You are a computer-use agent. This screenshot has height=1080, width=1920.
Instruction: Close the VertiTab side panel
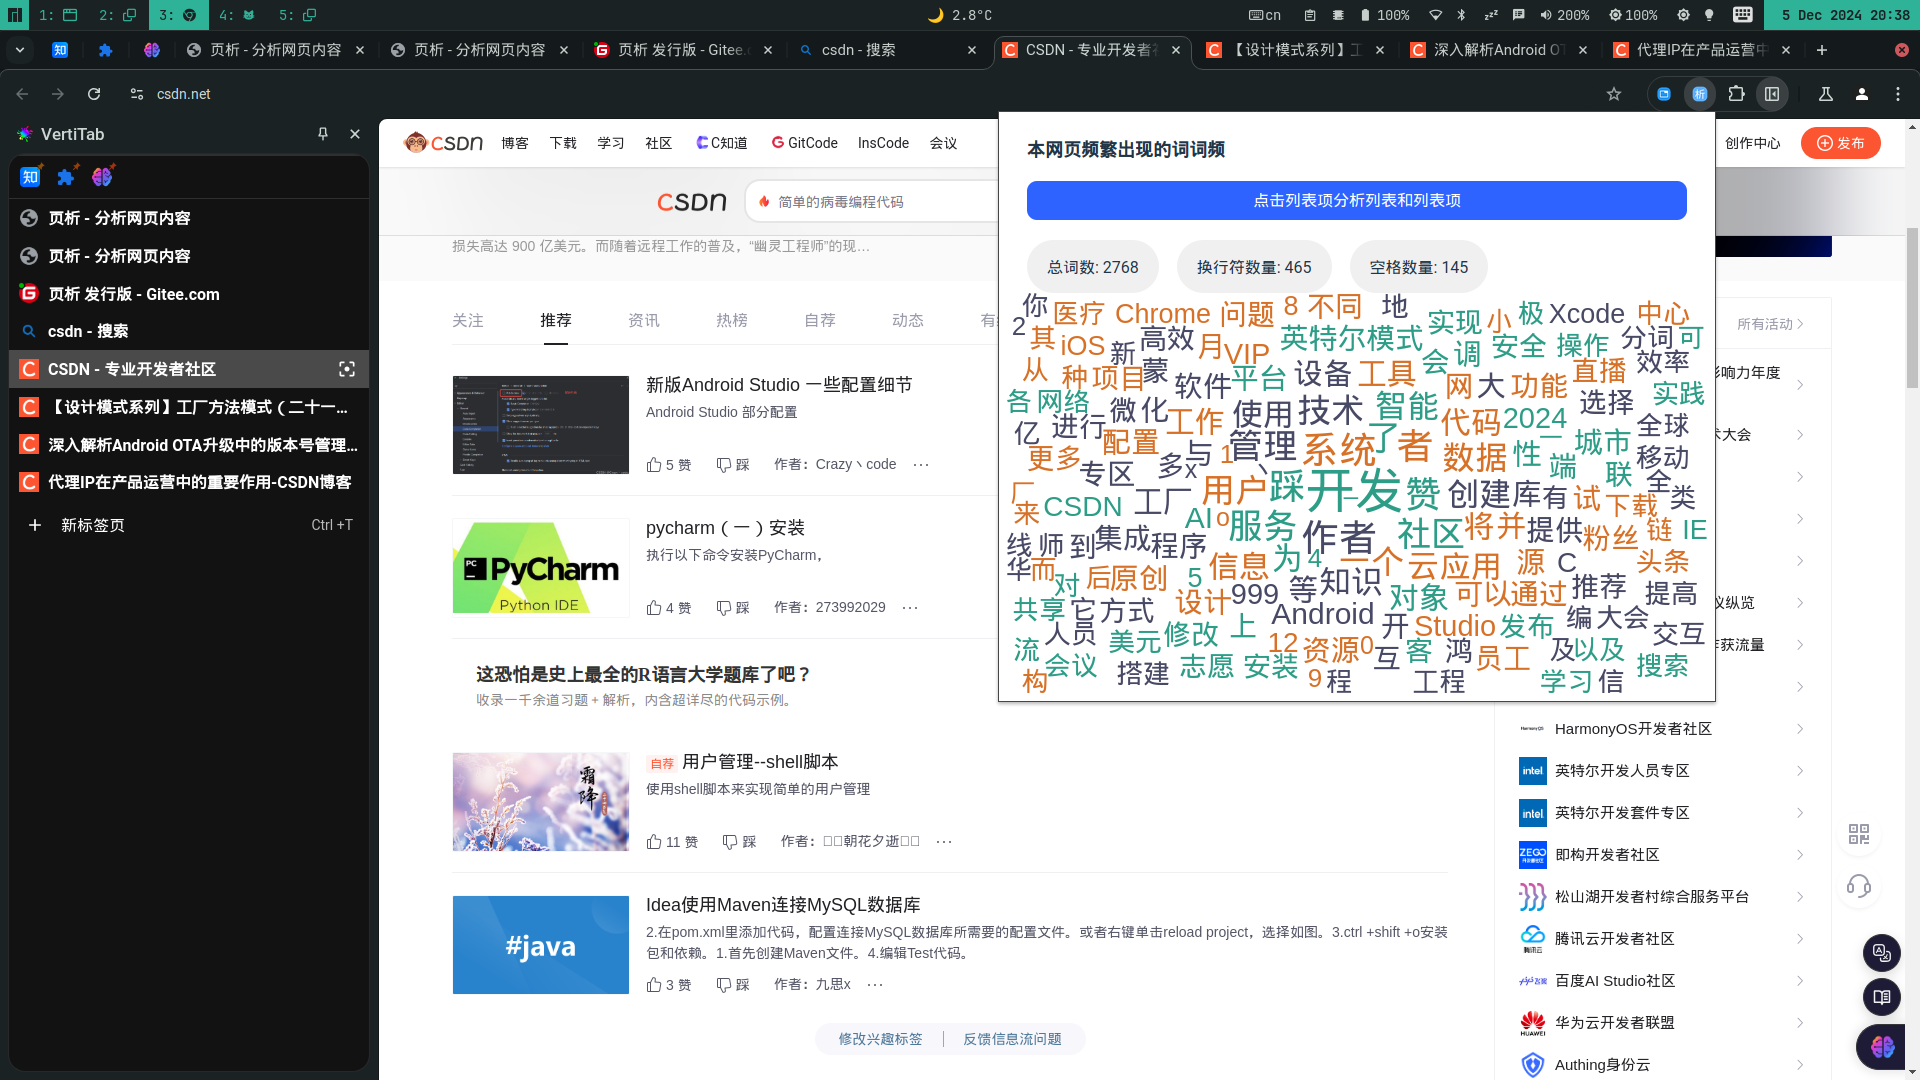pos(355,134)
